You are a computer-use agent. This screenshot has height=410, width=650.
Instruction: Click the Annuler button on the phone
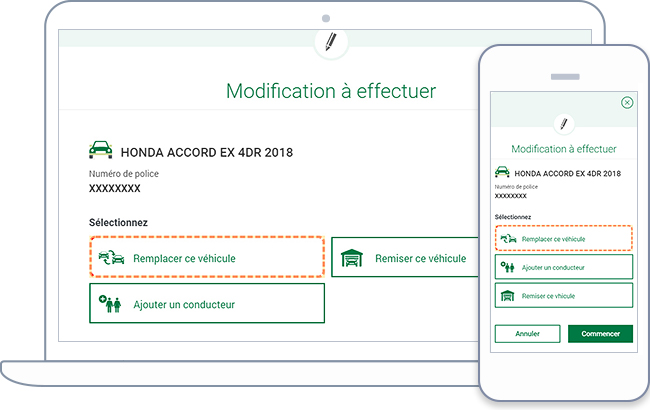[x=527, y=334]
